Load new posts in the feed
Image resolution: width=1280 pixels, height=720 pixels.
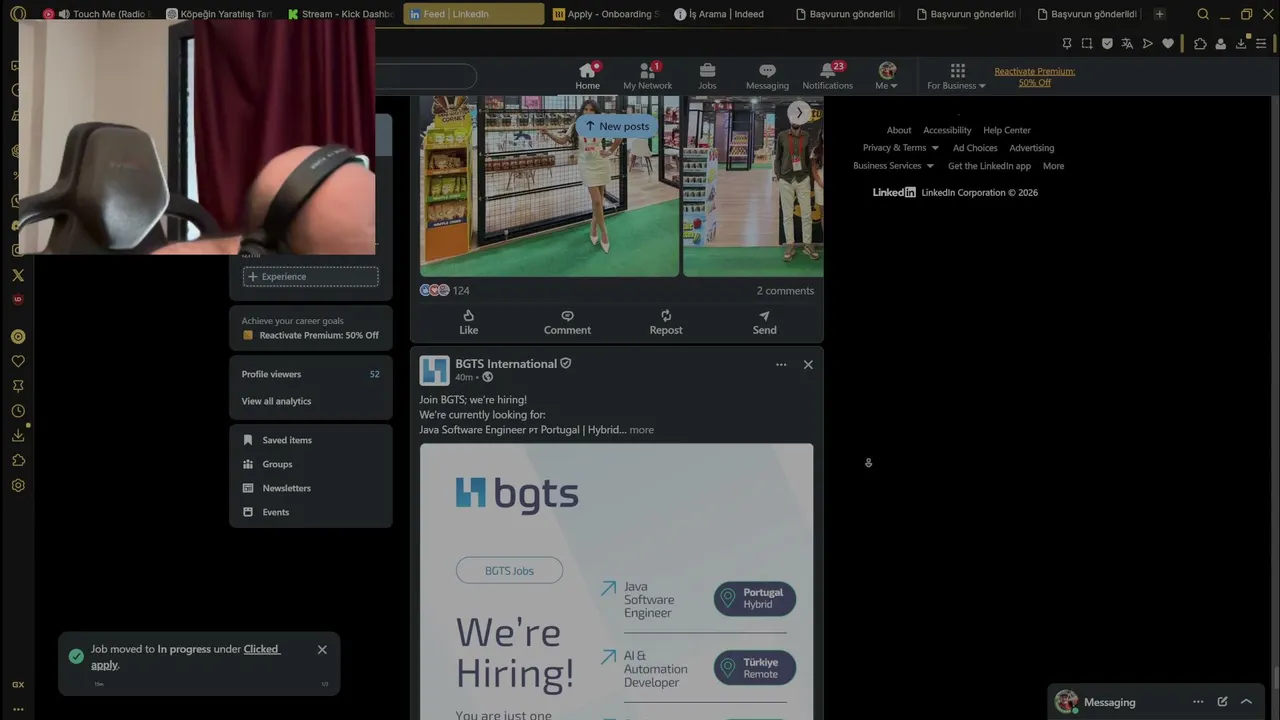[x=617, y=126]
